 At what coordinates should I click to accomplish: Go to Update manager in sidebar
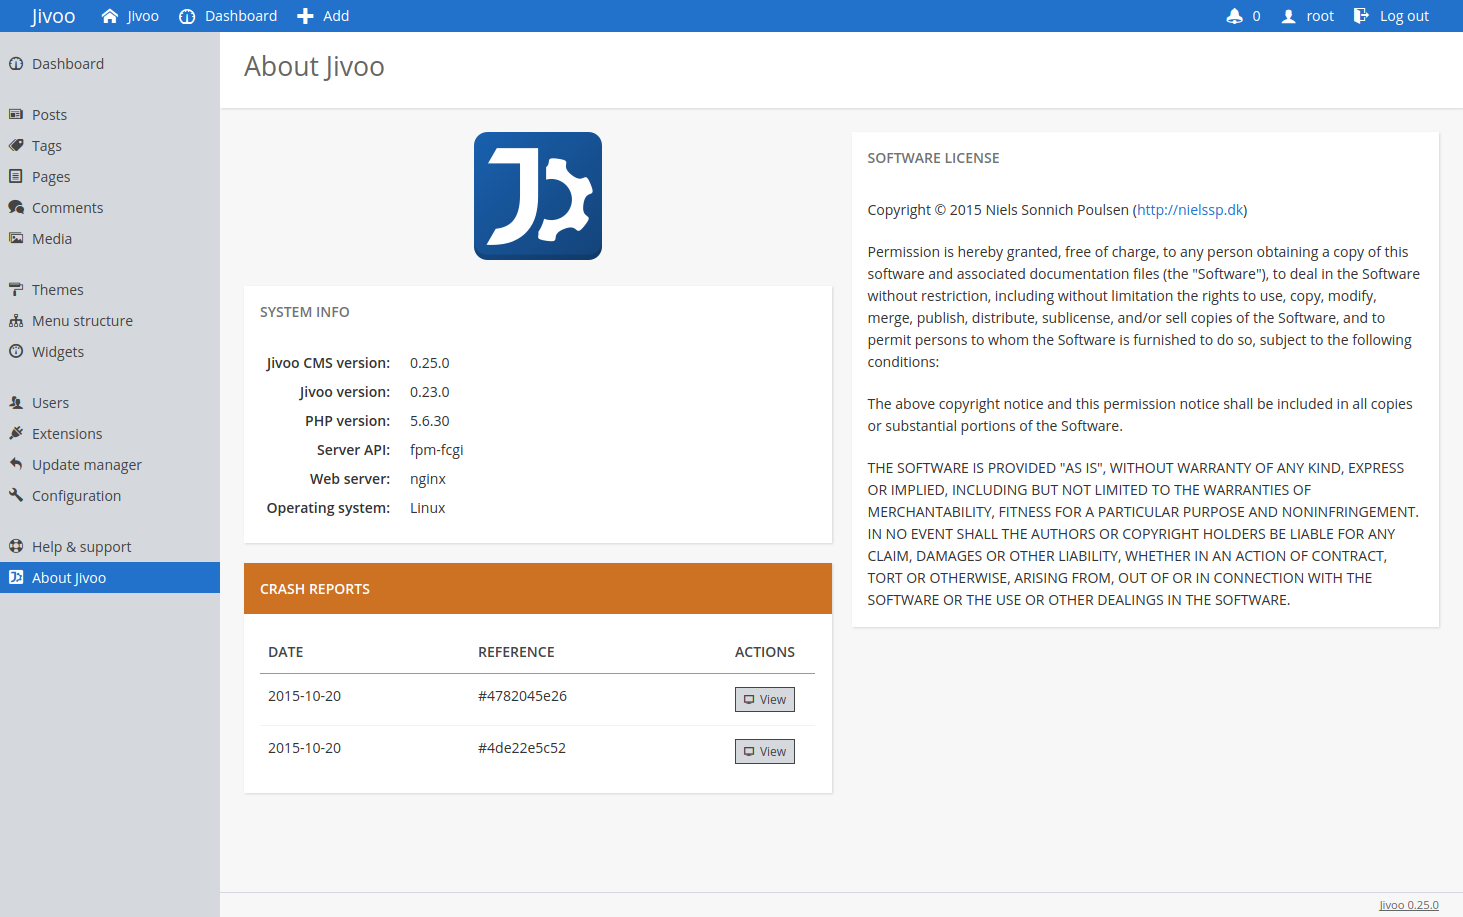(x=86, y=465)
